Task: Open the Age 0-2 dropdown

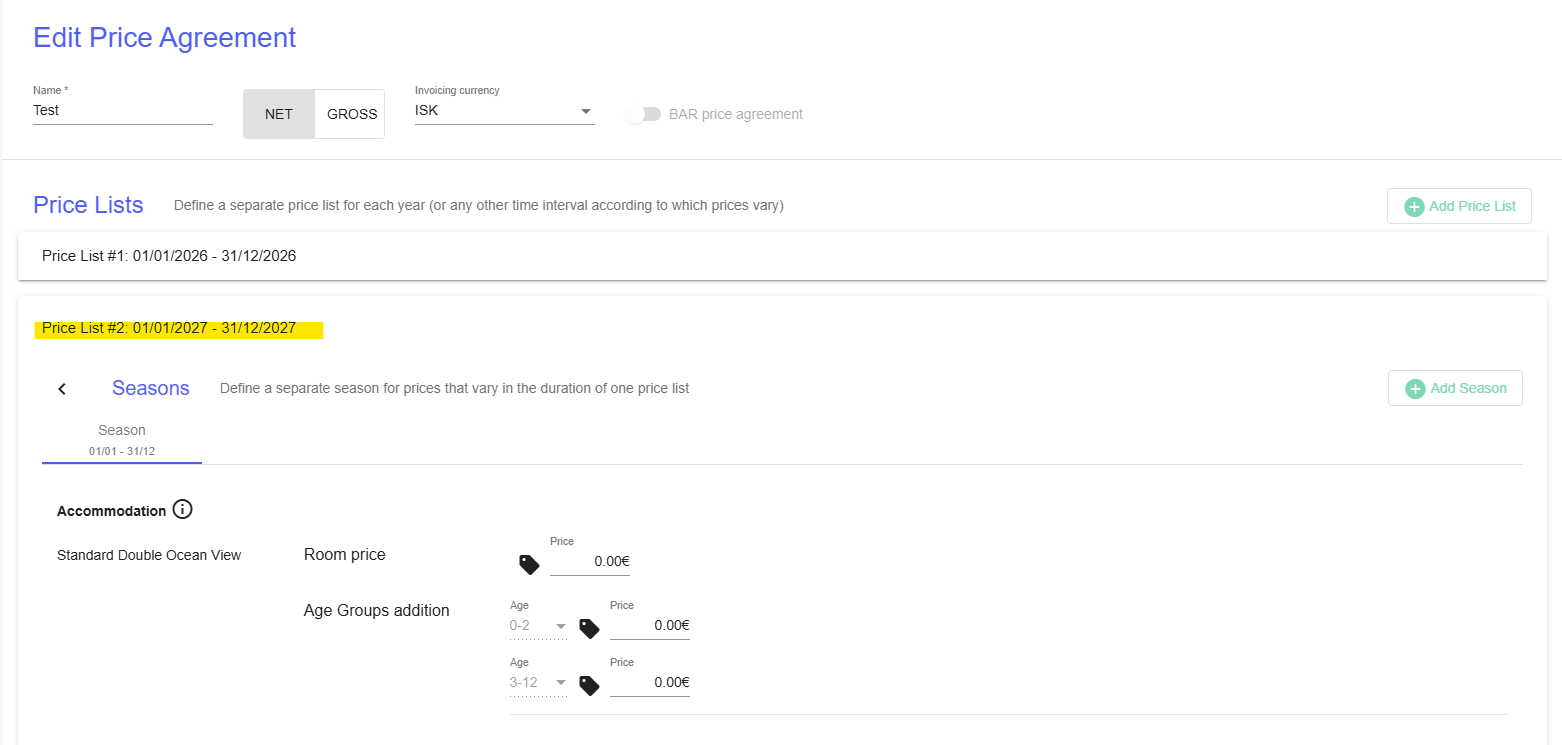Action: (538, 627)
